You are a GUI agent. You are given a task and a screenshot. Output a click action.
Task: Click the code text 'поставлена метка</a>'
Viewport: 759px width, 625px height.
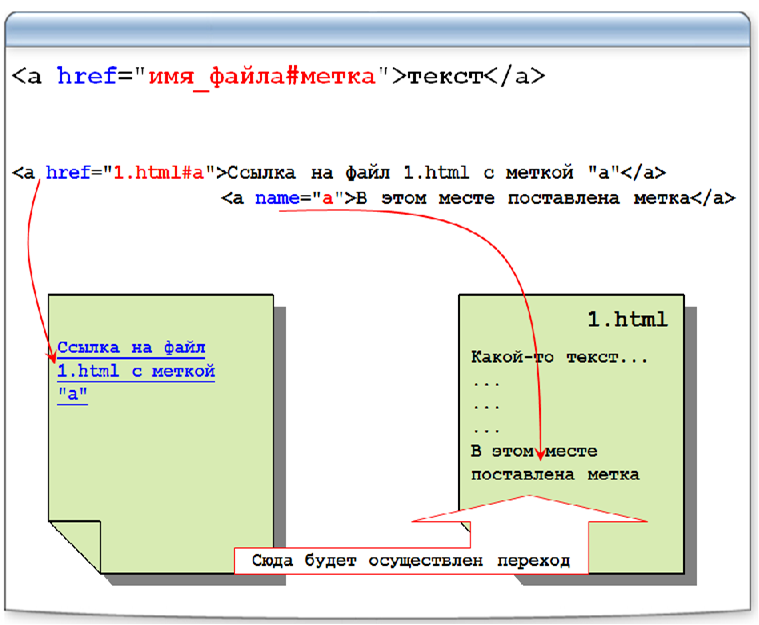click(x=622, y=198)
